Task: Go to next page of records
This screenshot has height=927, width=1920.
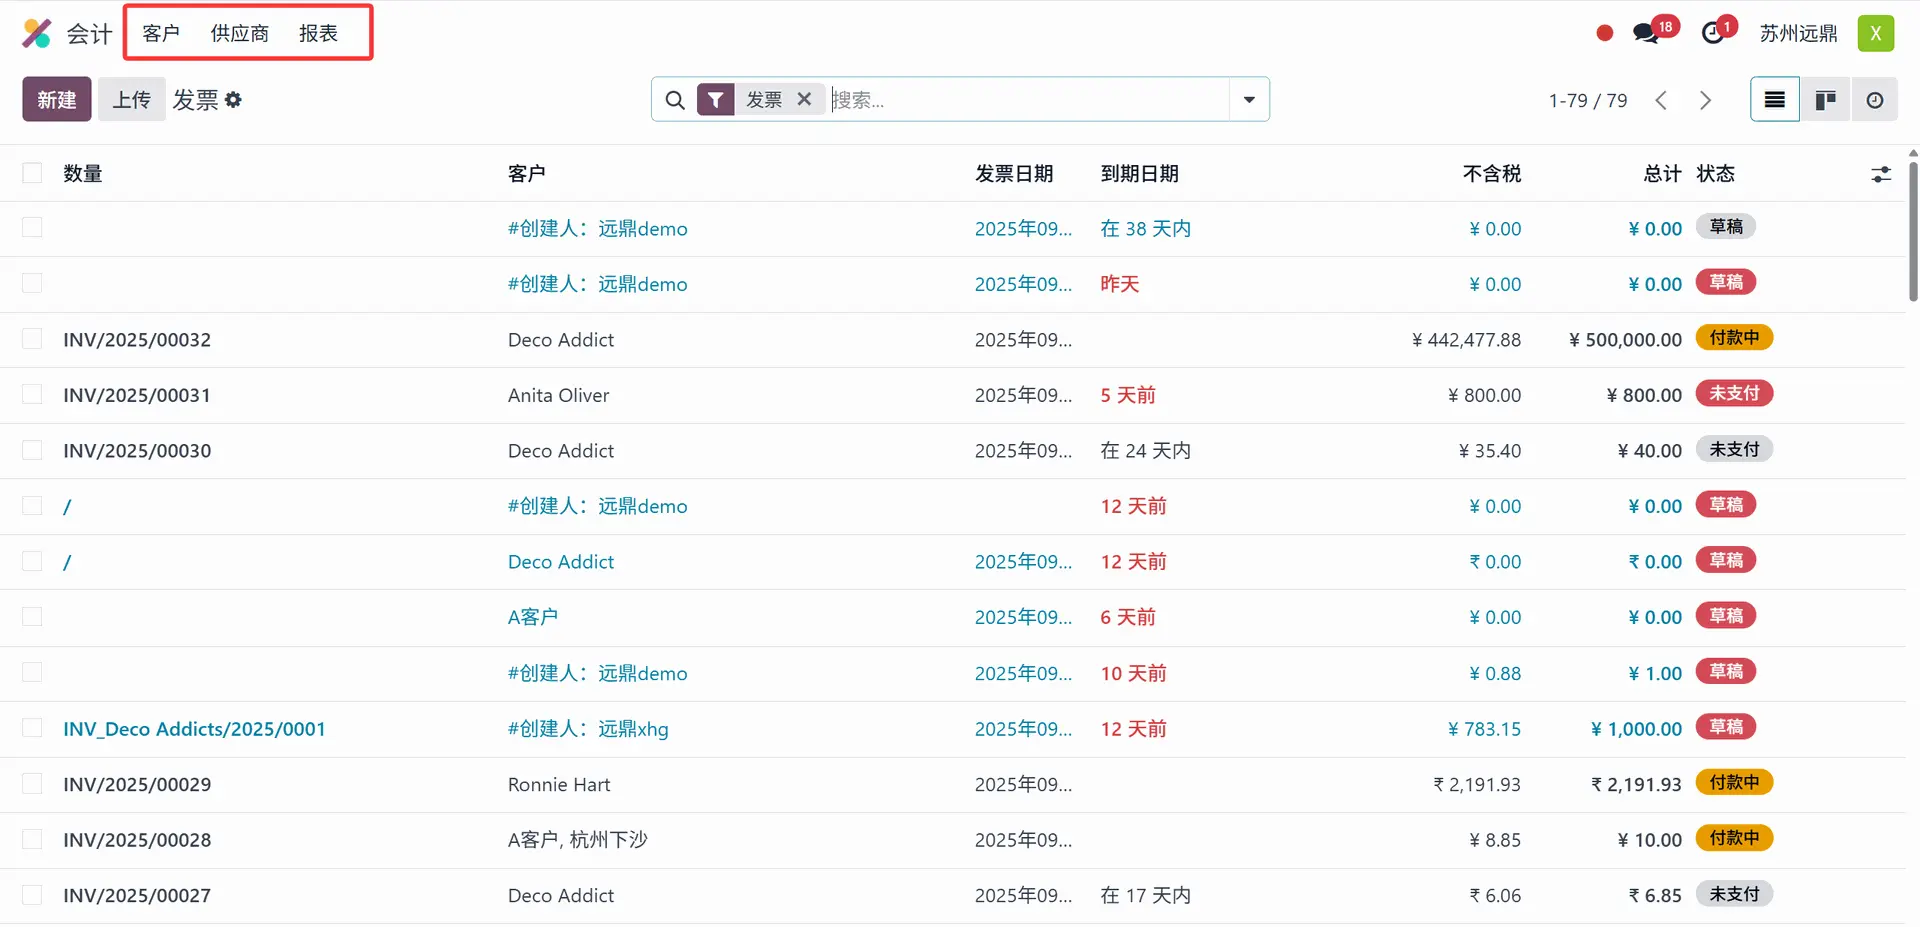Action: (x=1706, y=100)
